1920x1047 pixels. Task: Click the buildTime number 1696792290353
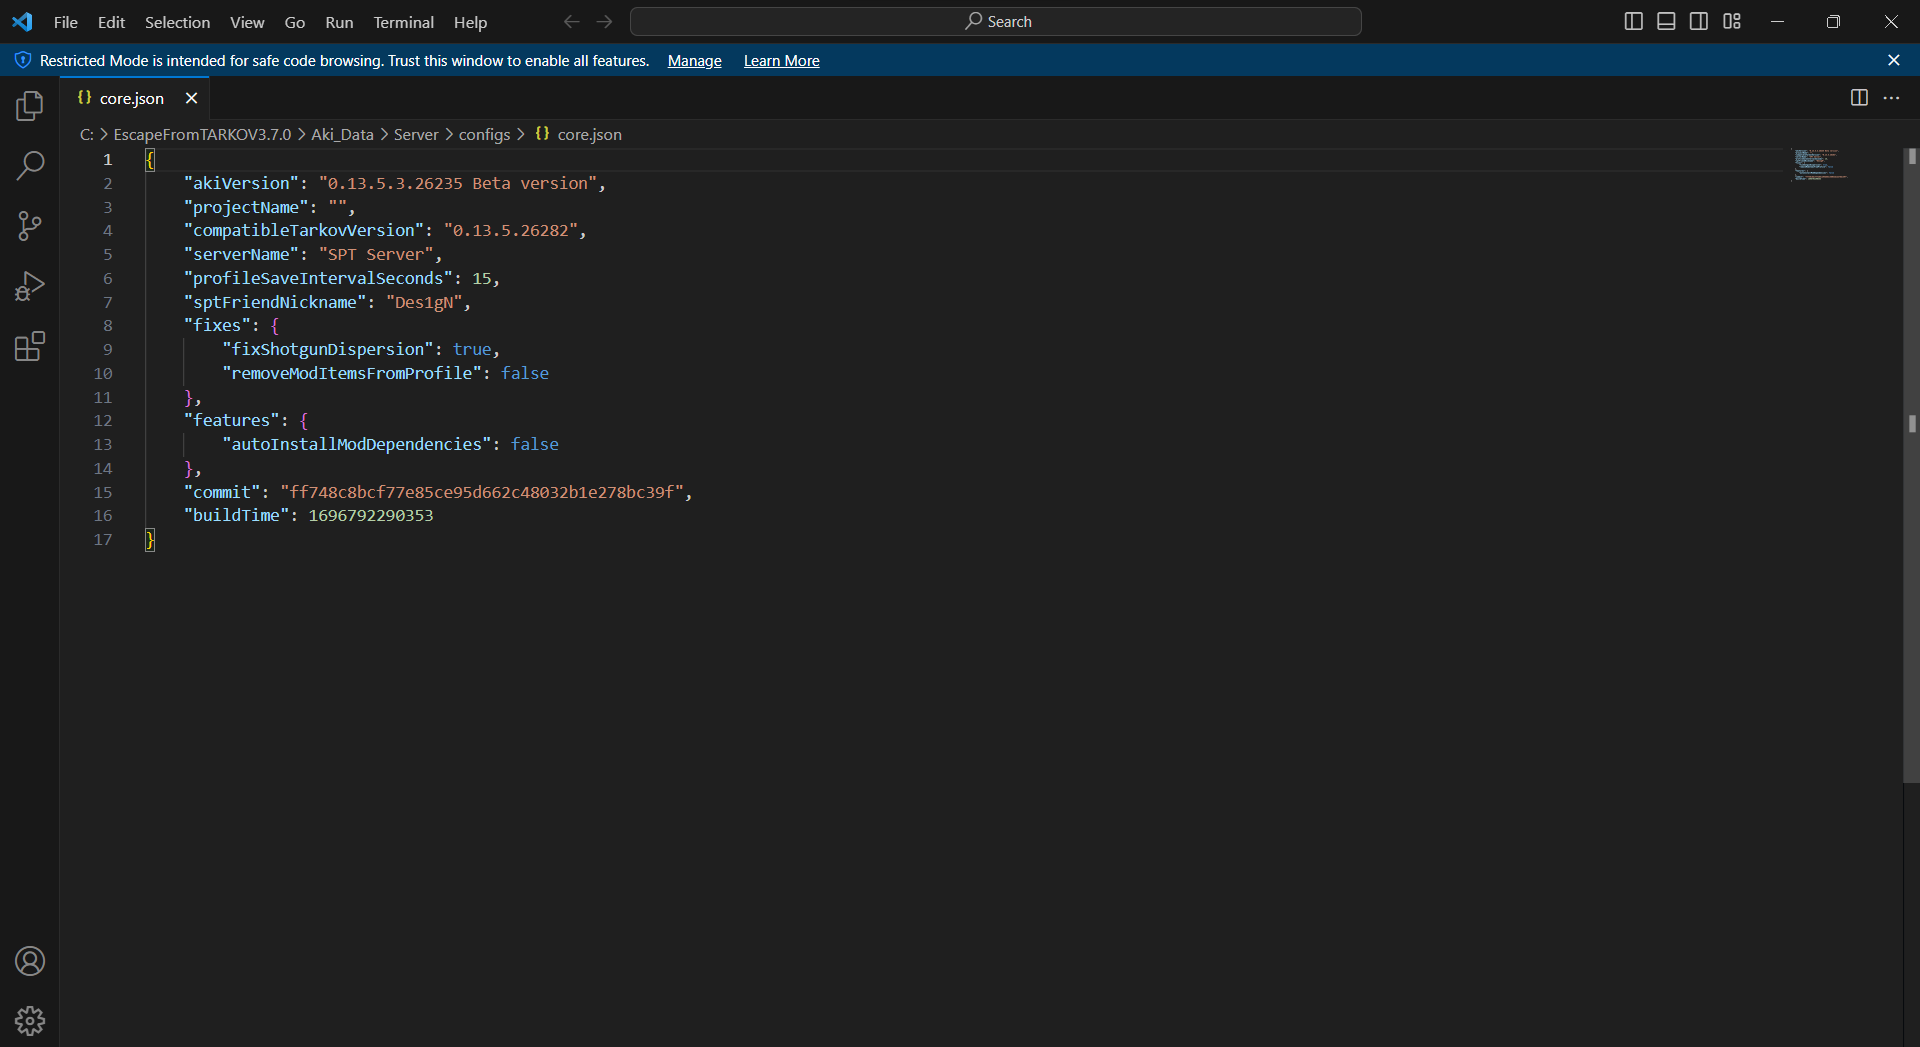click(371, 515)
